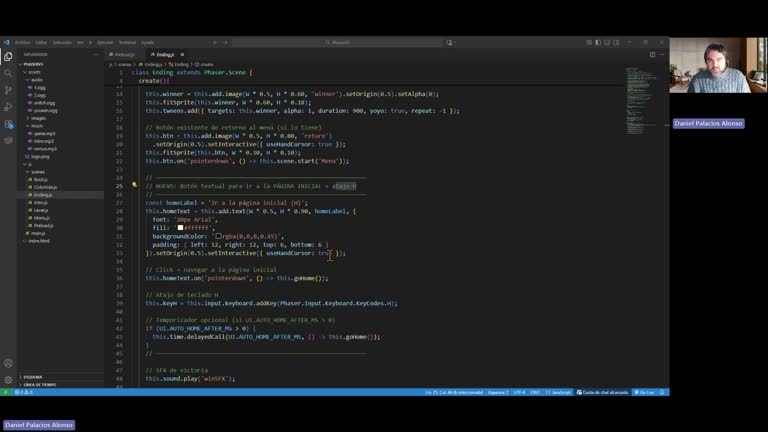Viewport: 768px width, 432px height.
Task: Click the chat quota reached status item
Action: click(602, 392)
